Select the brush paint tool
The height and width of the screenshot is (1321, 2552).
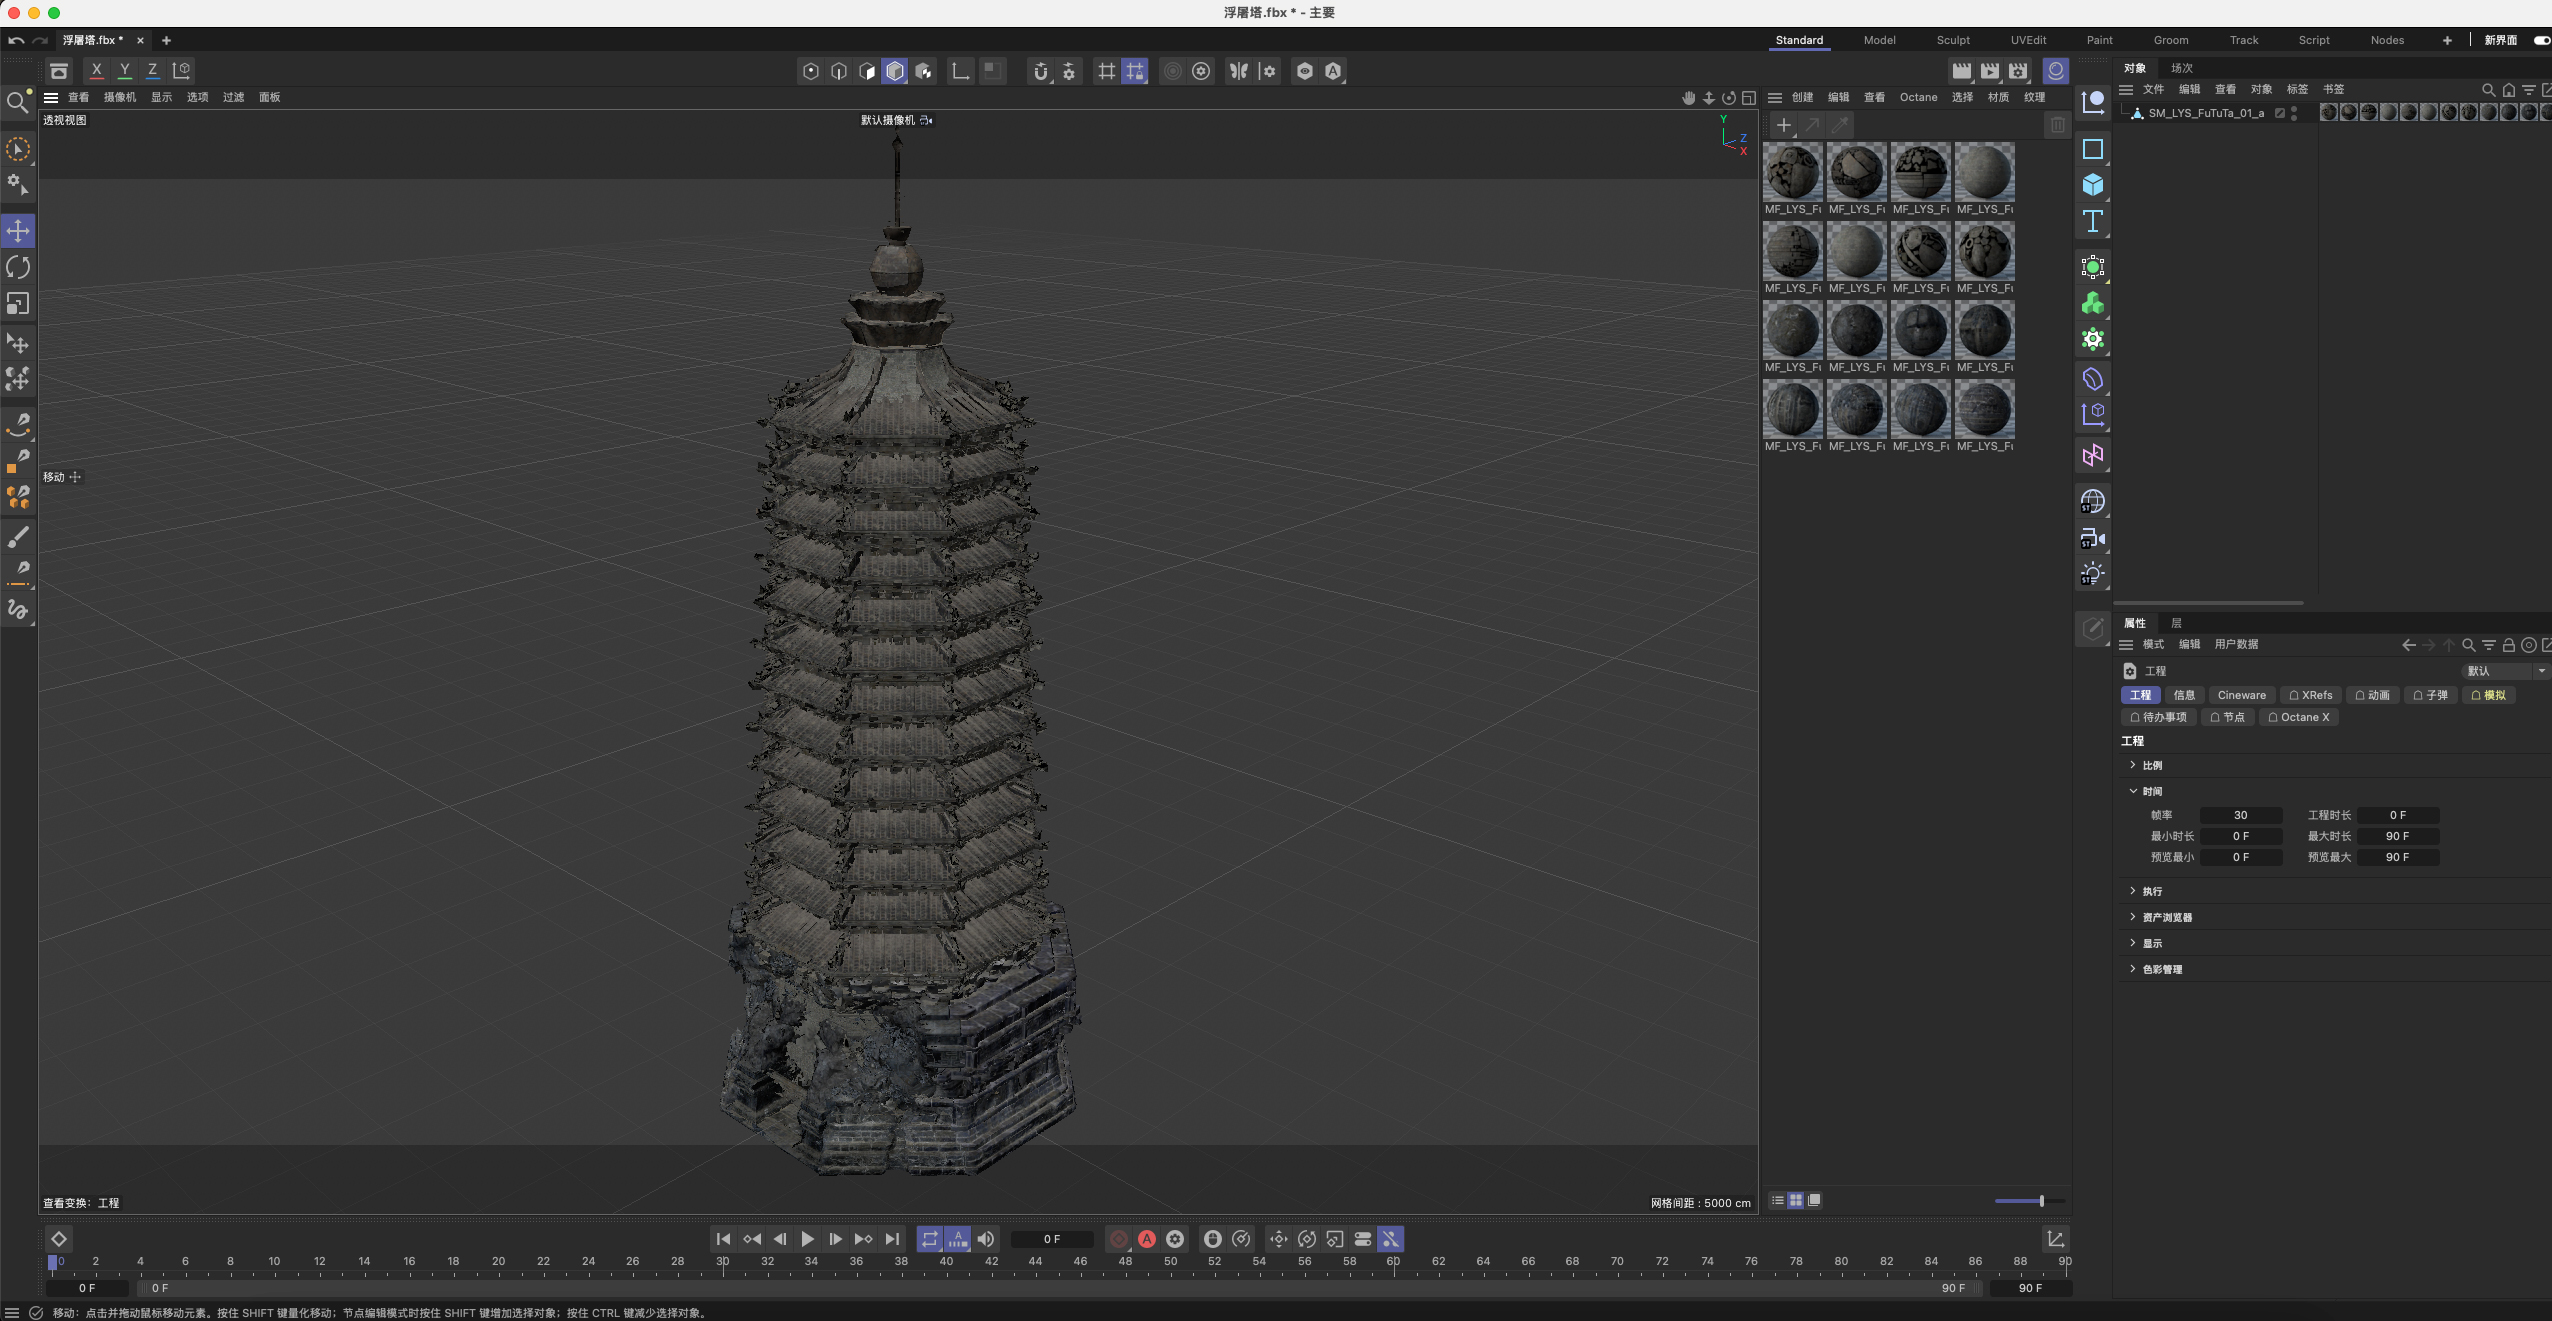coord(18,537)
